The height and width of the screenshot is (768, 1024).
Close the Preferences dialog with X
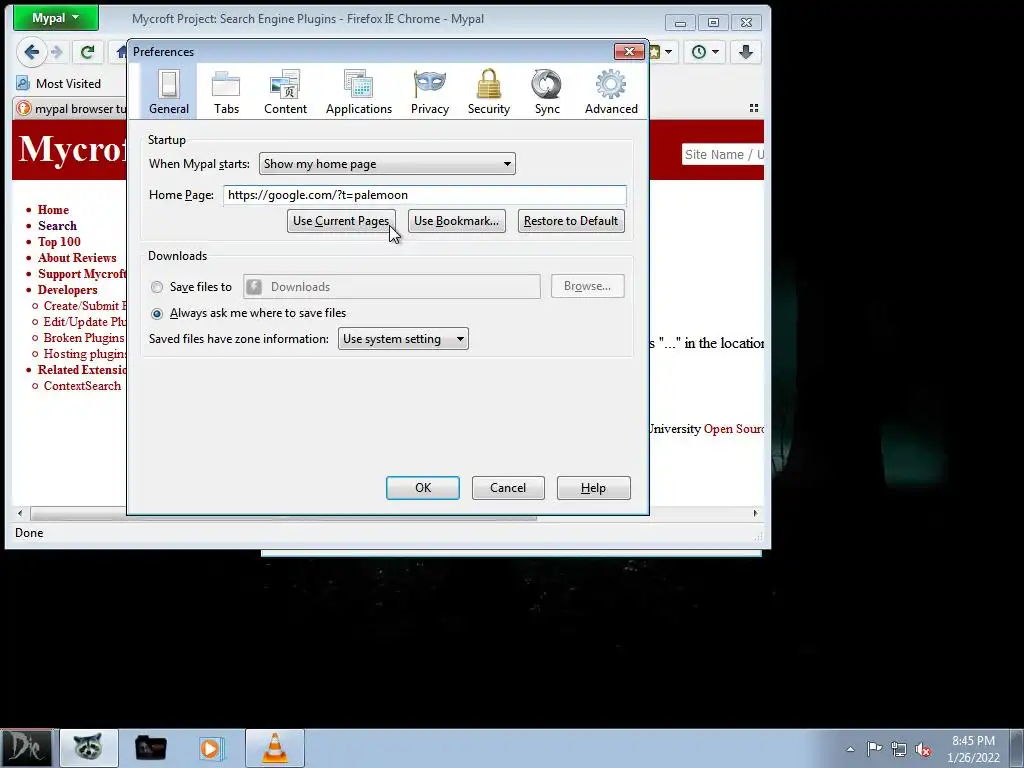tap(629, 52)
